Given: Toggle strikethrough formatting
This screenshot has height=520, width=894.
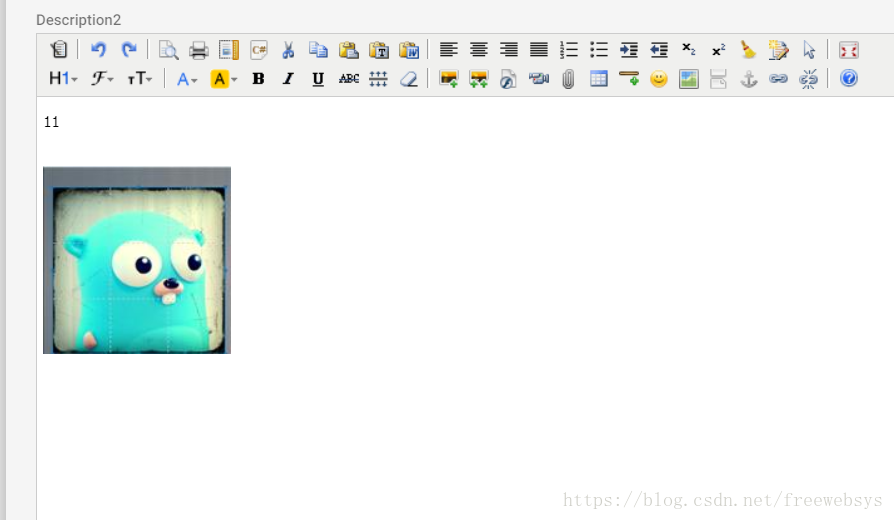Looking at the screenshot, I should pyautogui.click(x=348, y=79).
